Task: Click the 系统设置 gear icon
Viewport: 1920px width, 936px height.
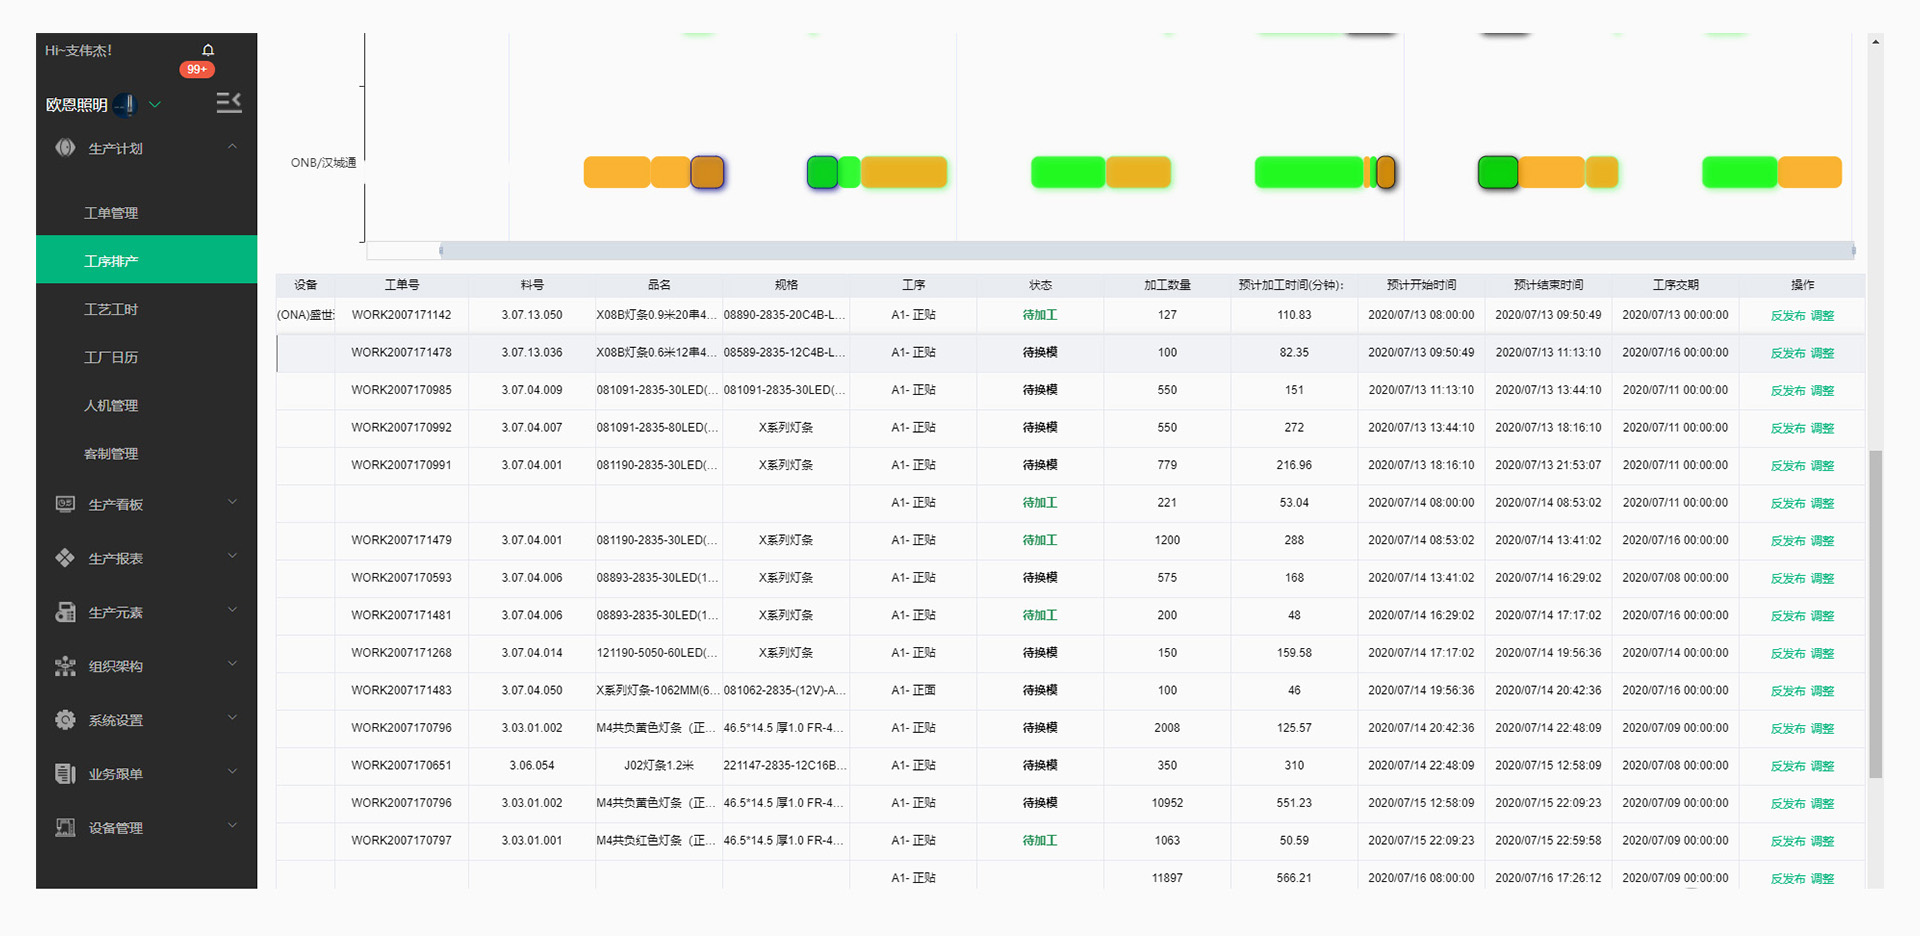Action: (x=65, y=720)
